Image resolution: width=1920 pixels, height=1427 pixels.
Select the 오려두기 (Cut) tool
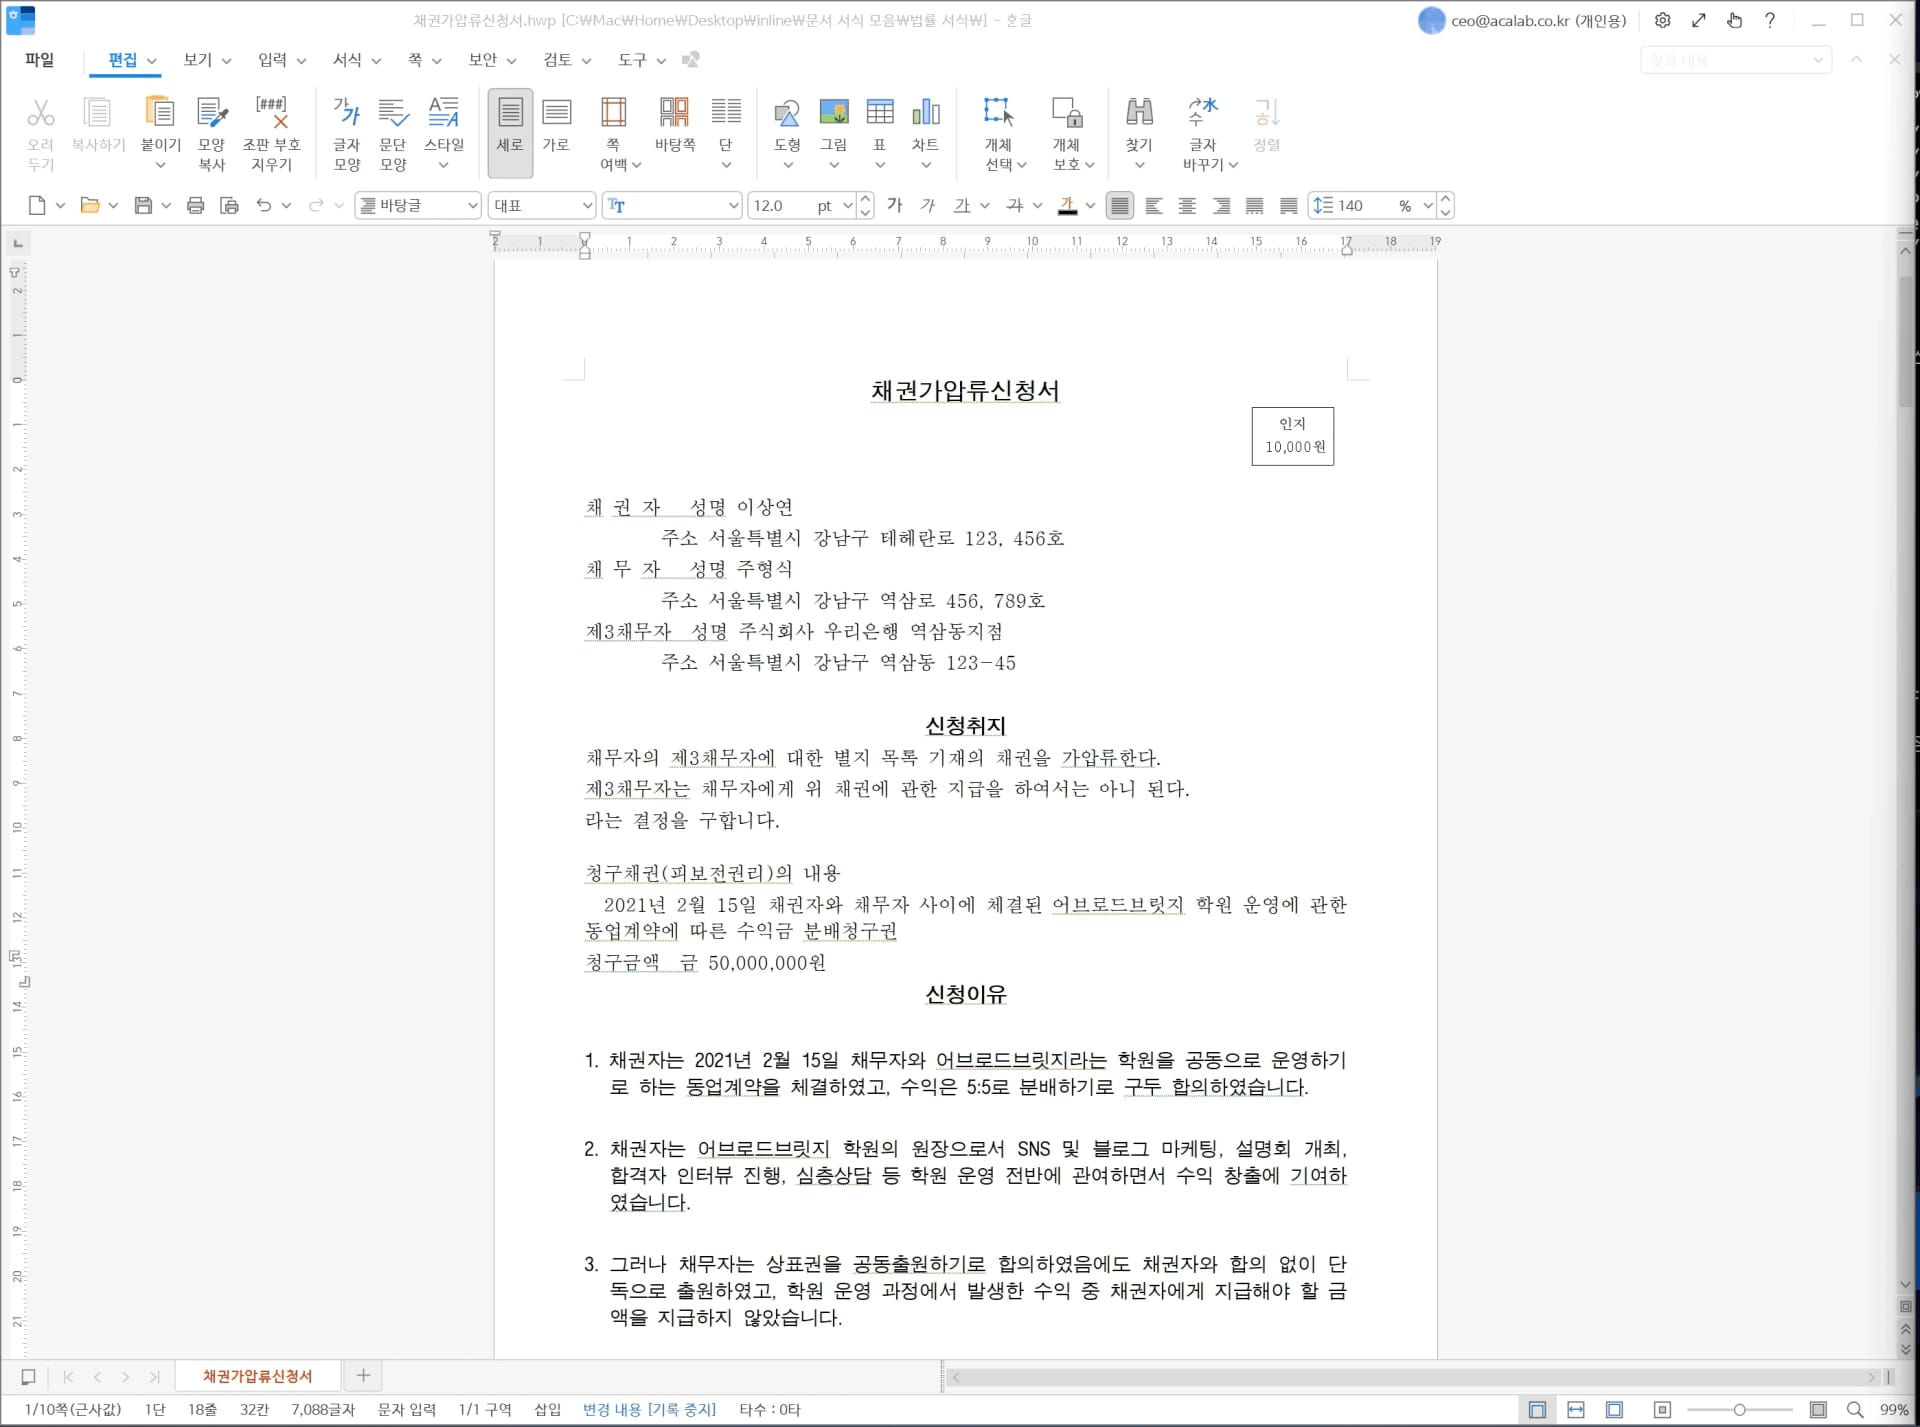pyautogui.click(x=41, y=131)
